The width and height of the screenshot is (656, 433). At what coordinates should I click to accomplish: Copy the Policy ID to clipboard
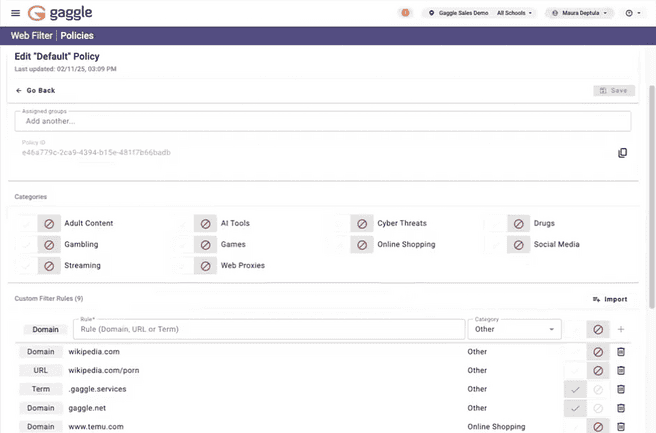pyautogui.click(x=622, y=153)
